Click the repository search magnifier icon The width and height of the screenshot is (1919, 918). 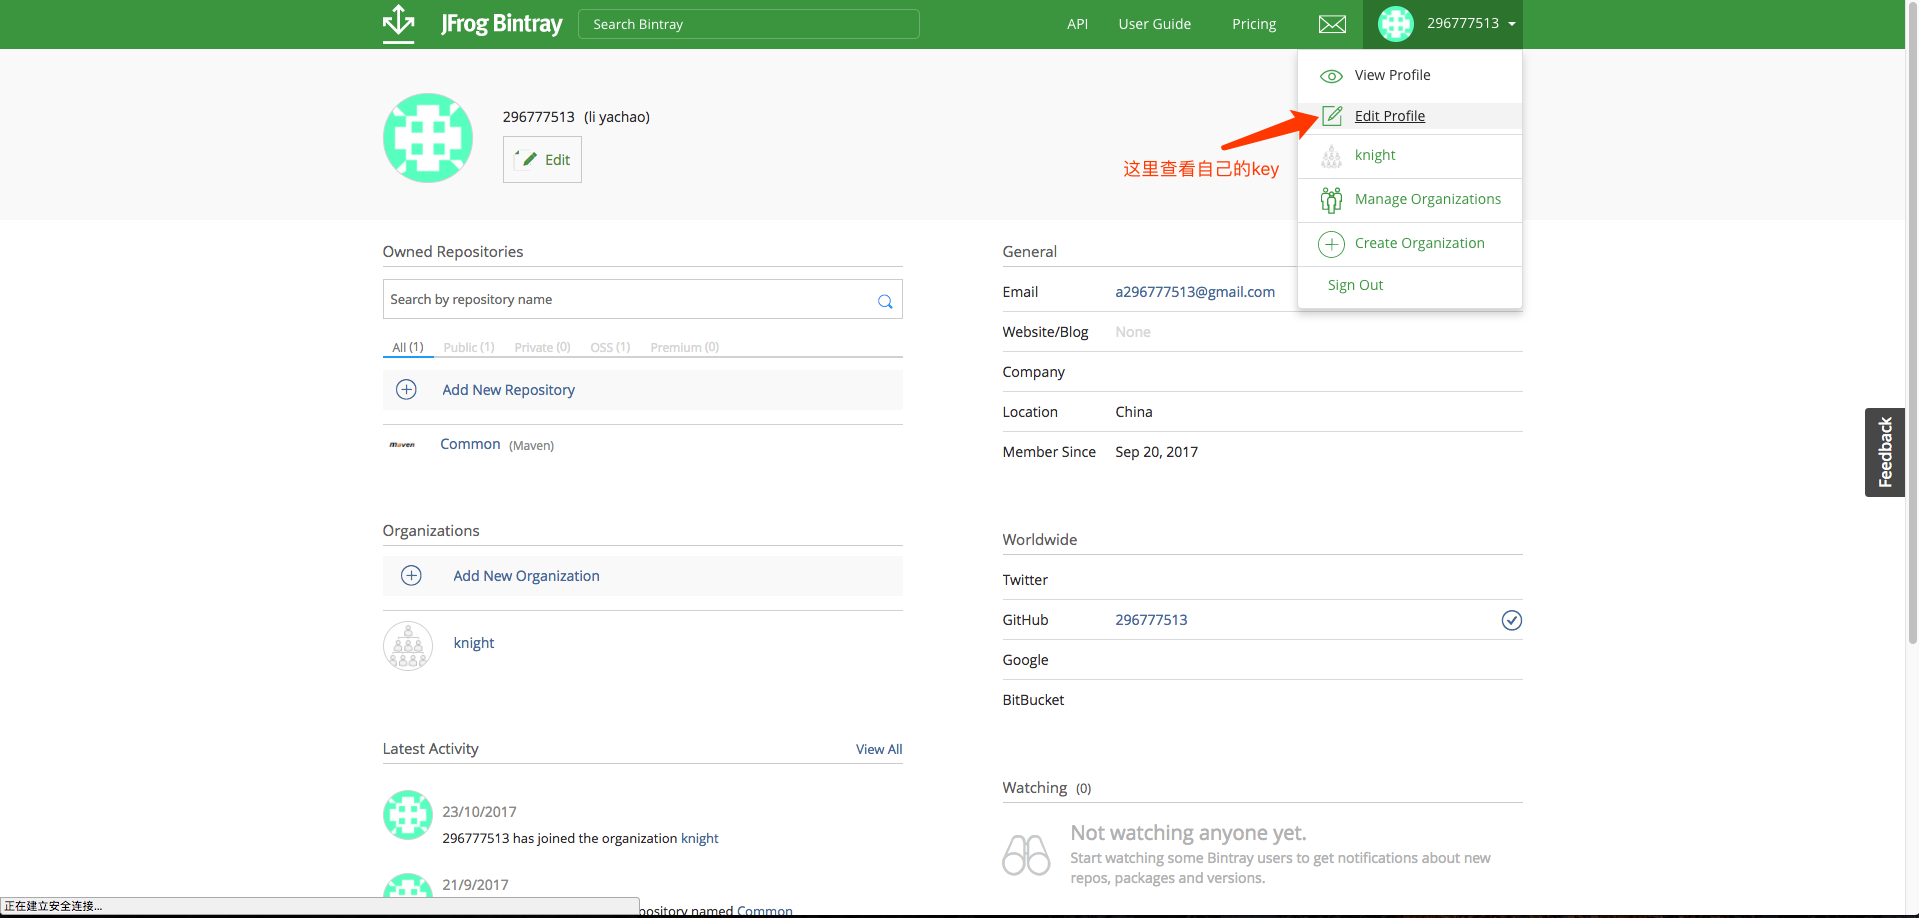(885, 301)
